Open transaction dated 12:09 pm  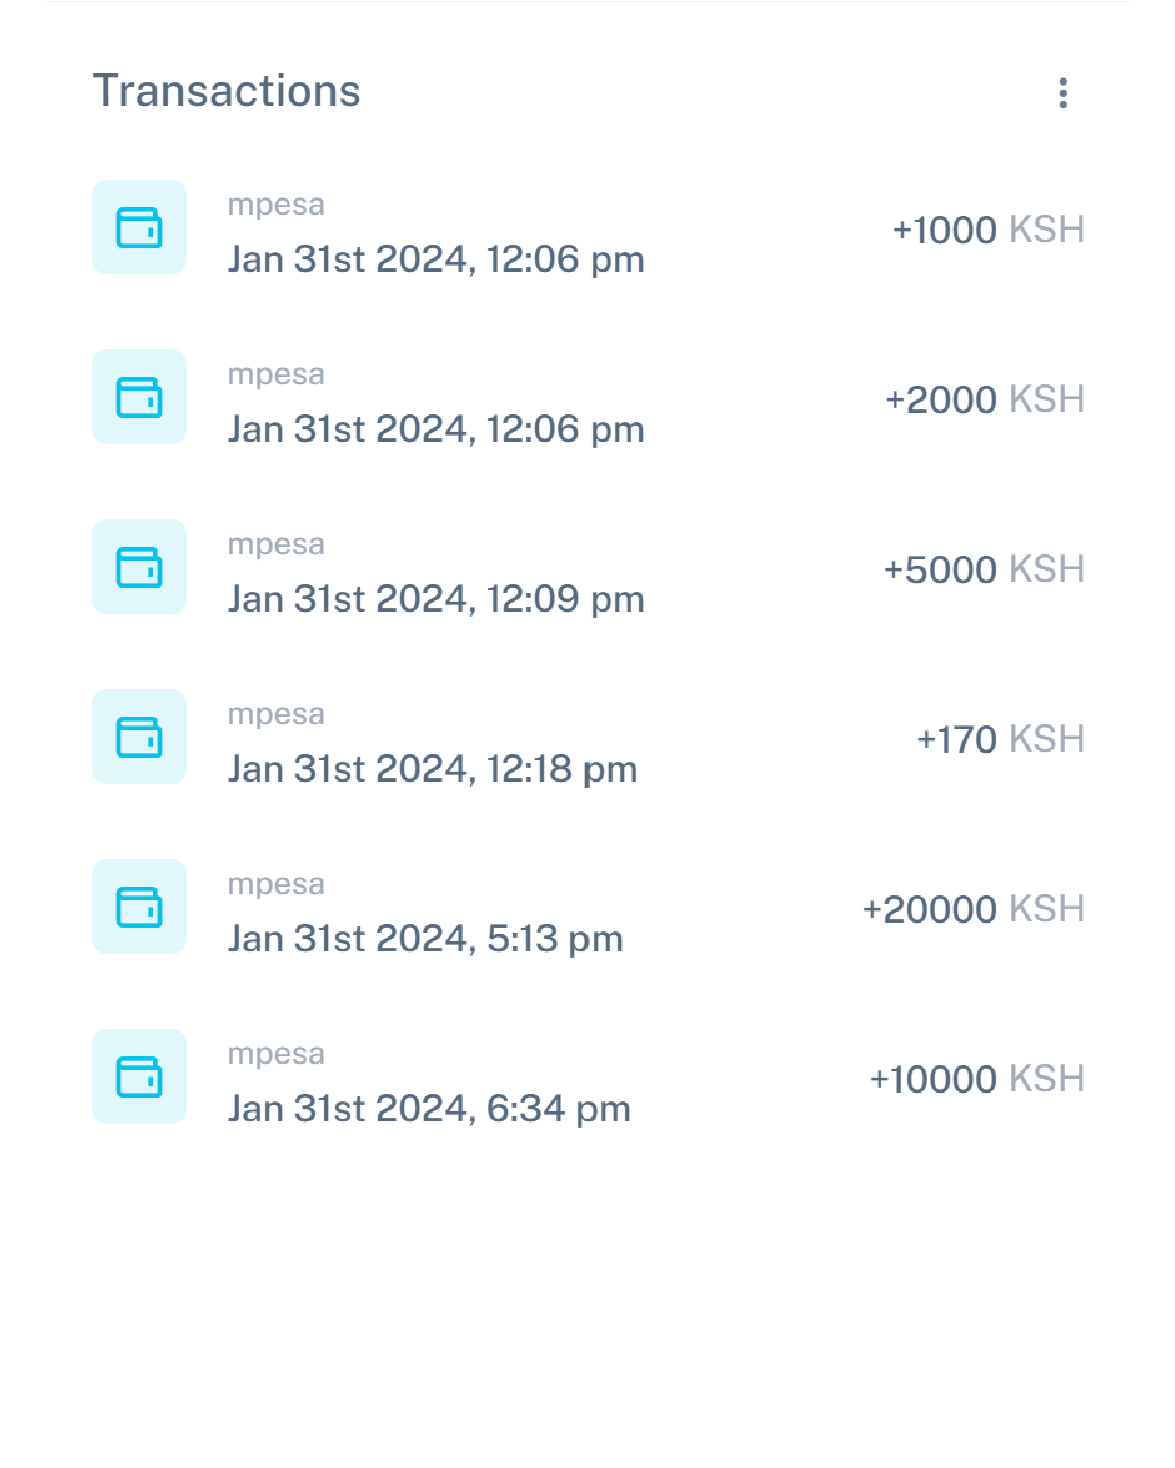[x=436, y=599]
